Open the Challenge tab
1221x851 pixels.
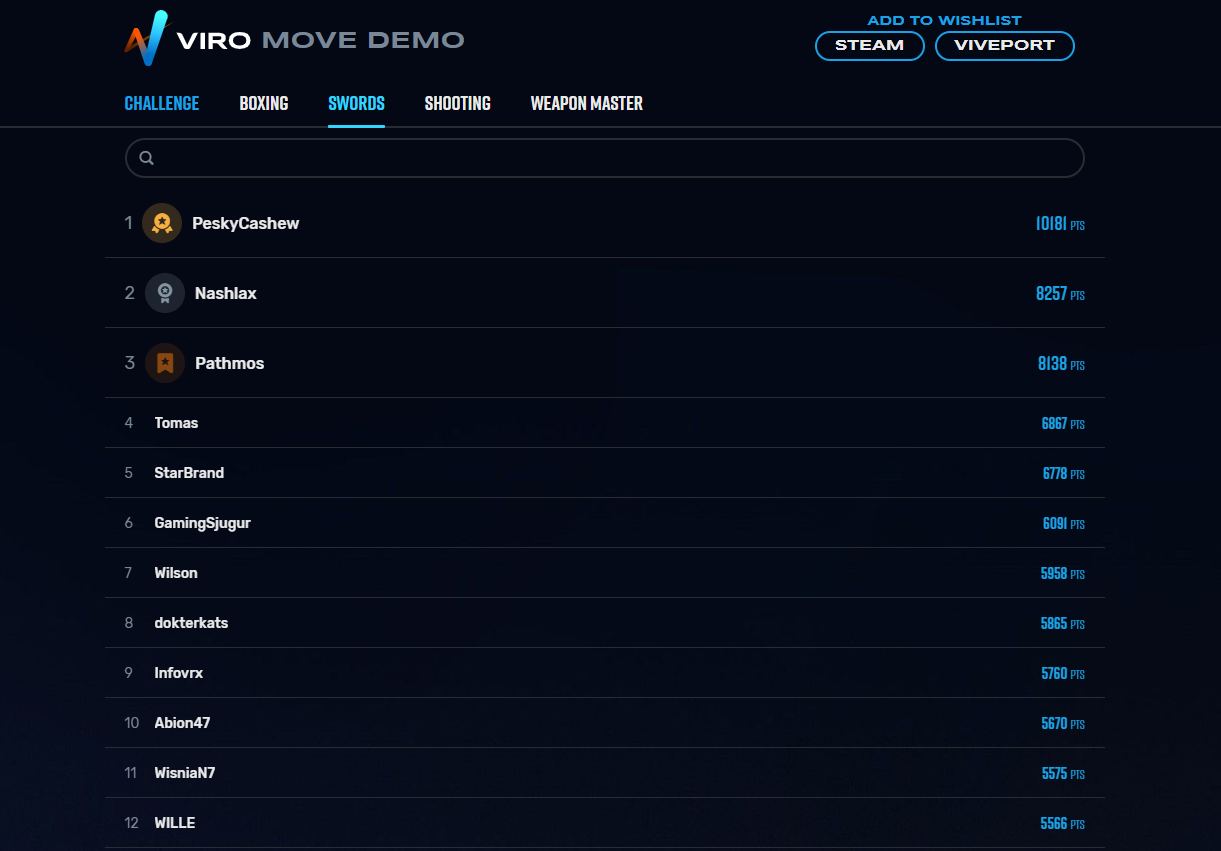coord(162,103)
